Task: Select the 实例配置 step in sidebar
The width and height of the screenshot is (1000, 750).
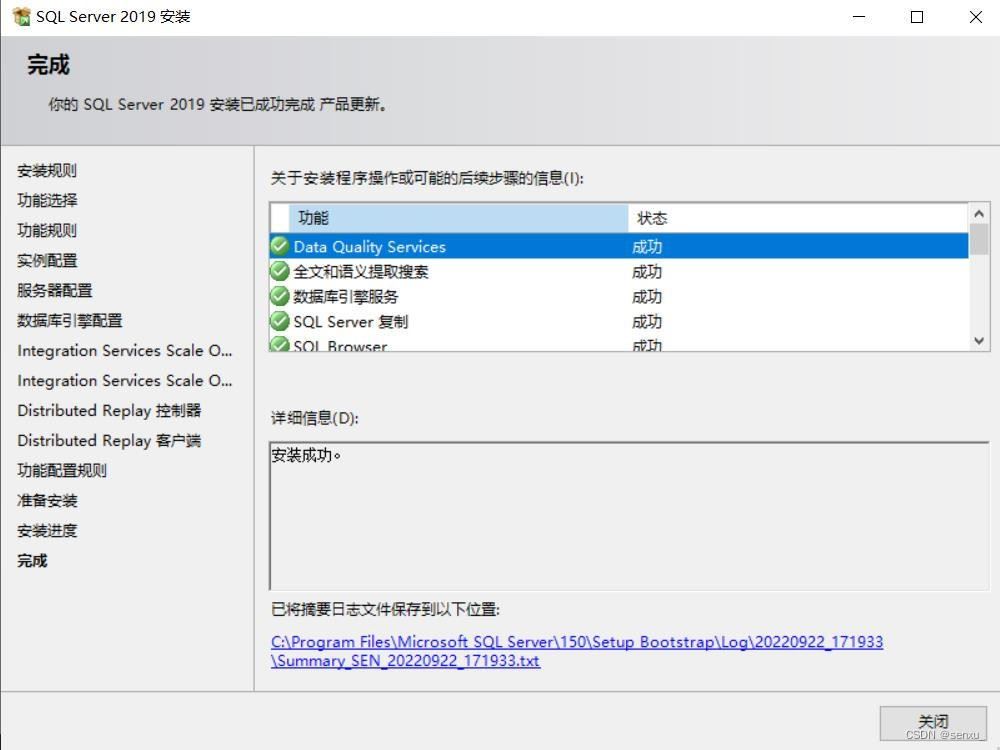Action: click(x=47, y=260)
